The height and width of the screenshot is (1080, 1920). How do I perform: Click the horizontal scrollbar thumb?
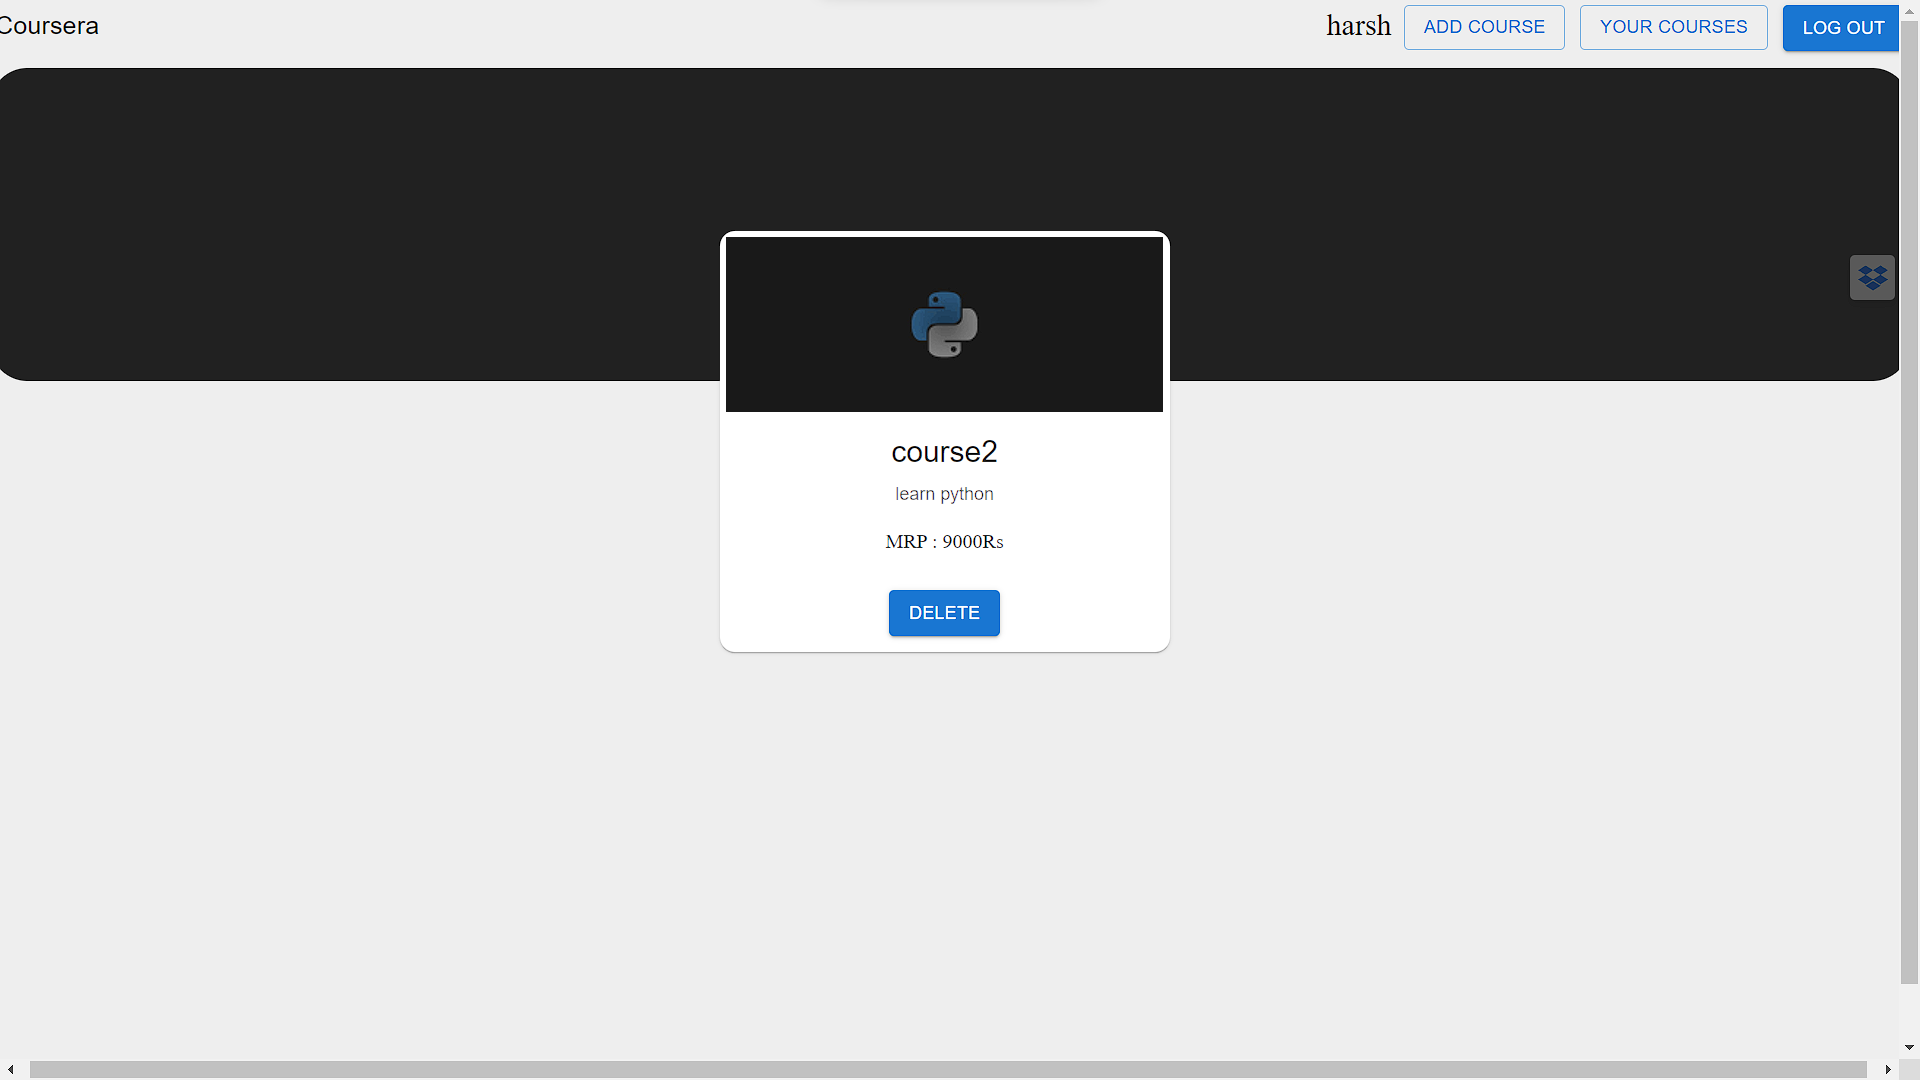930,1069
